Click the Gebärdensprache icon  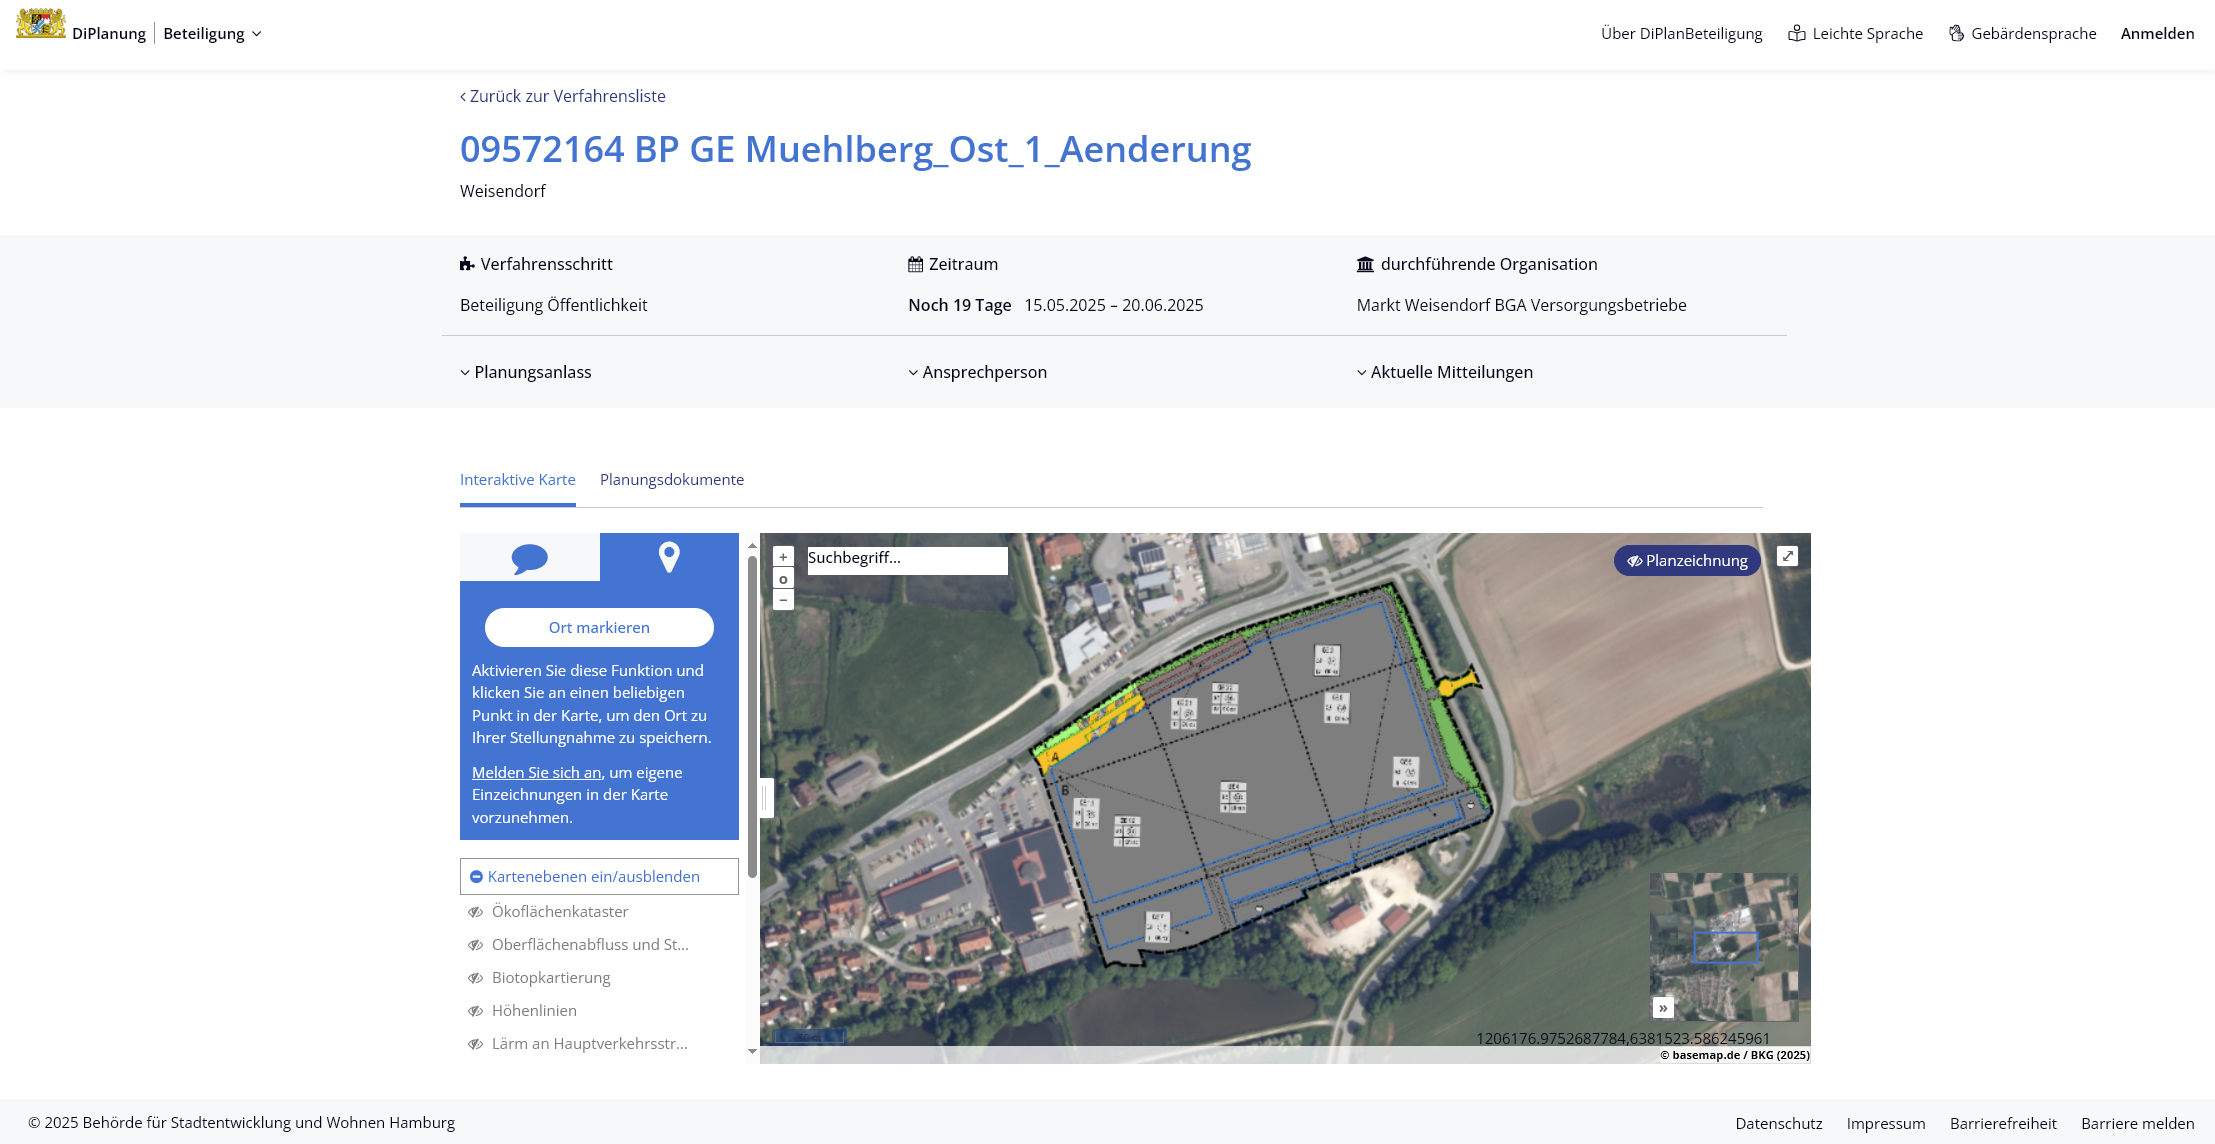[x=1955, y=32]
